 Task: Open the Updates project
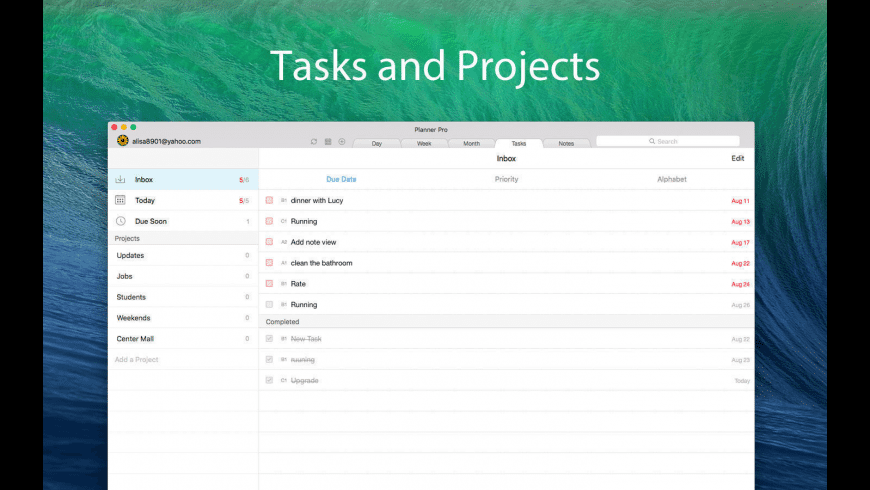pyautogui.click(x=183, y=255)
